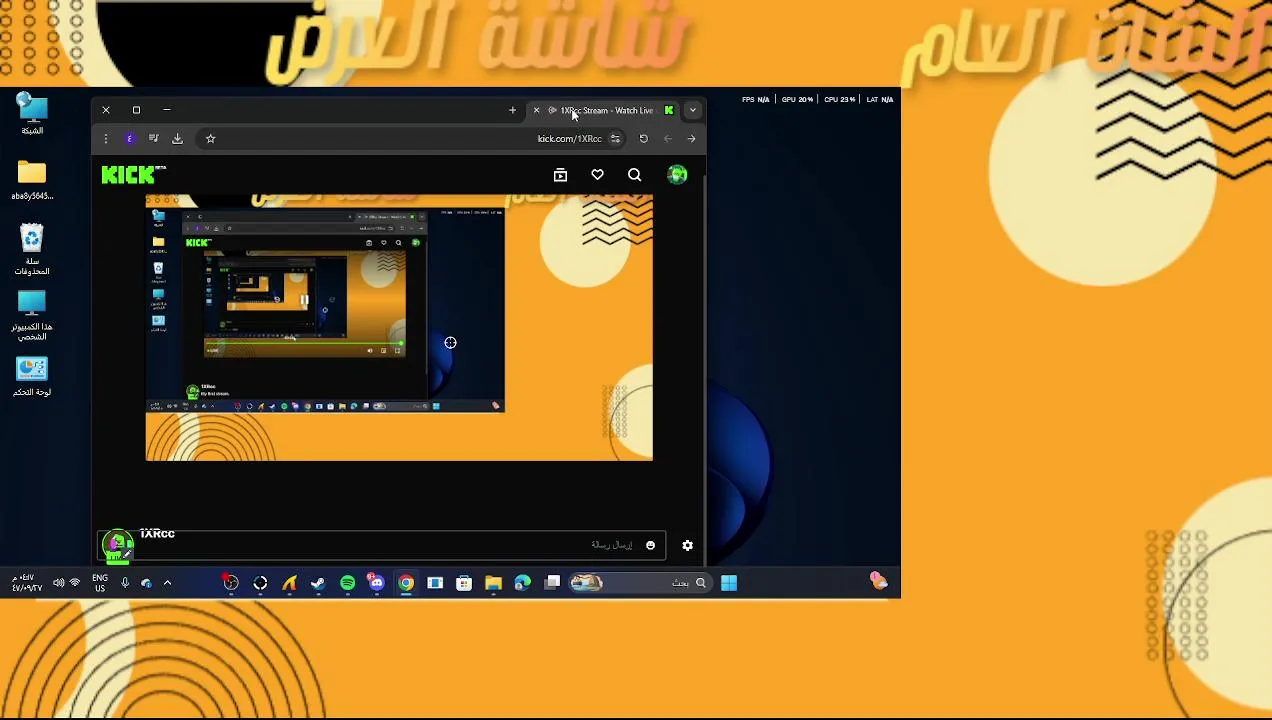
Task: Open a new Chrome tab with plus button
Action: tap(512, 110)
